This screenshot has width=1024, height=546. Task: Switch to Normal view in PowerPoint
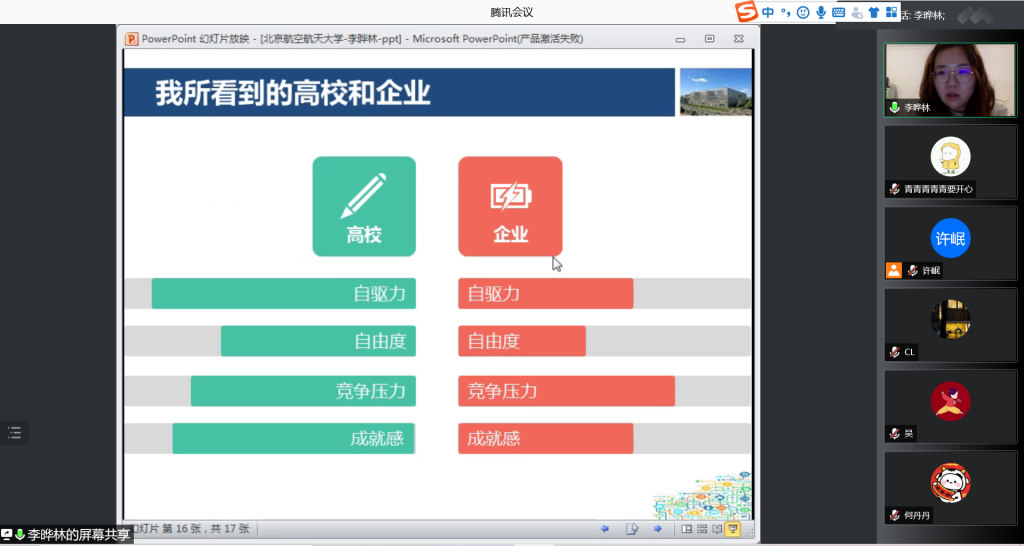686,529
